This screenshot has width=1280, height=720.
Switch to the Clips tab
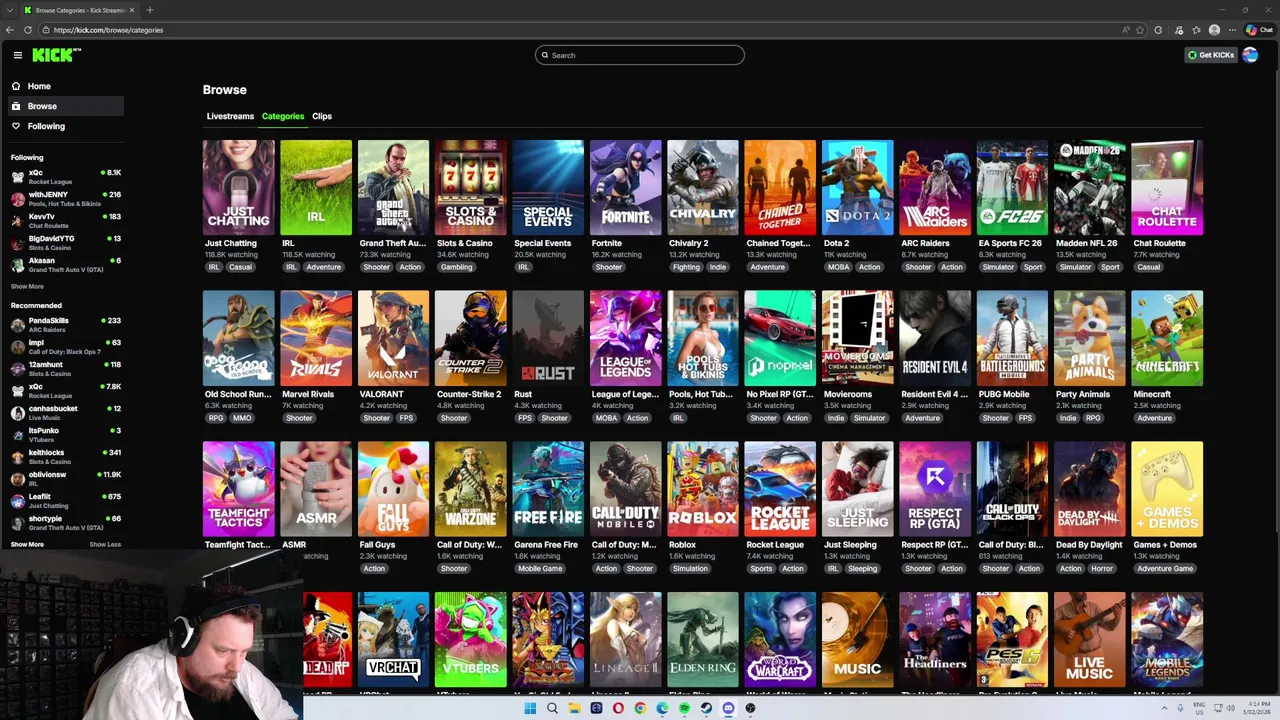pyautogui.click(x=322, y=116)
